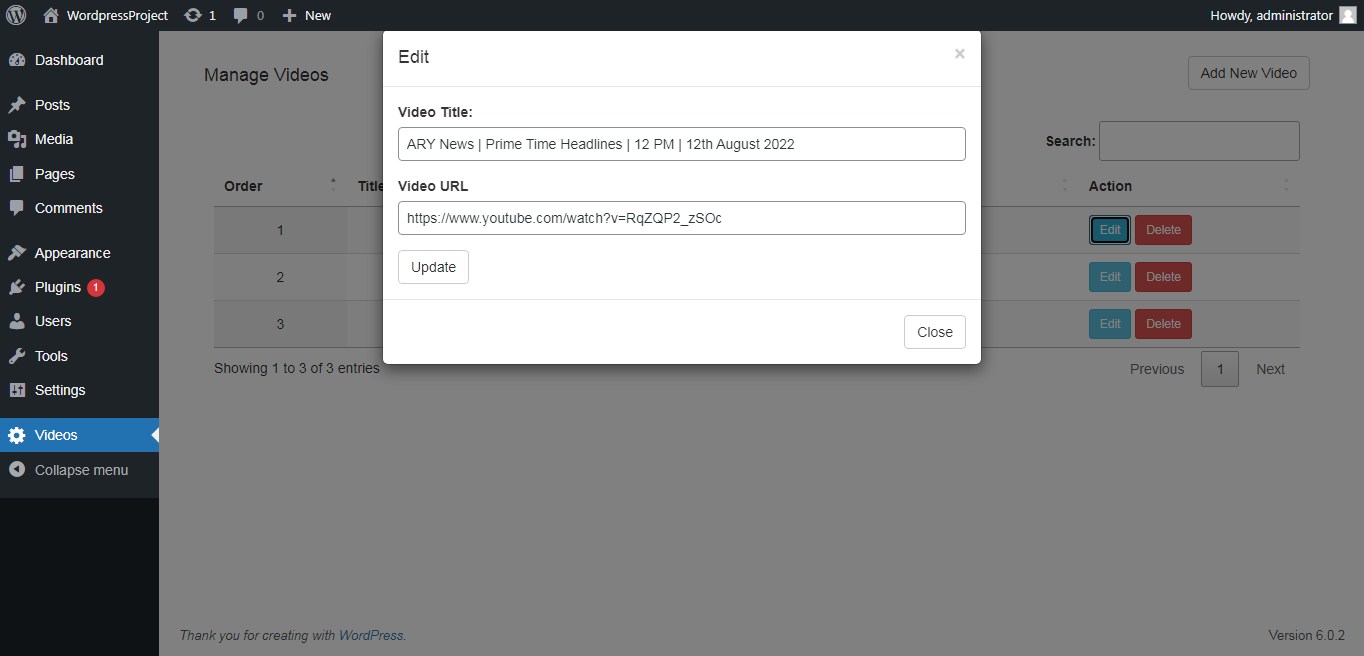This screenshot has width=1364, height=656.
Task: Click the WordPress logo icon
Action: pos(16,15)
